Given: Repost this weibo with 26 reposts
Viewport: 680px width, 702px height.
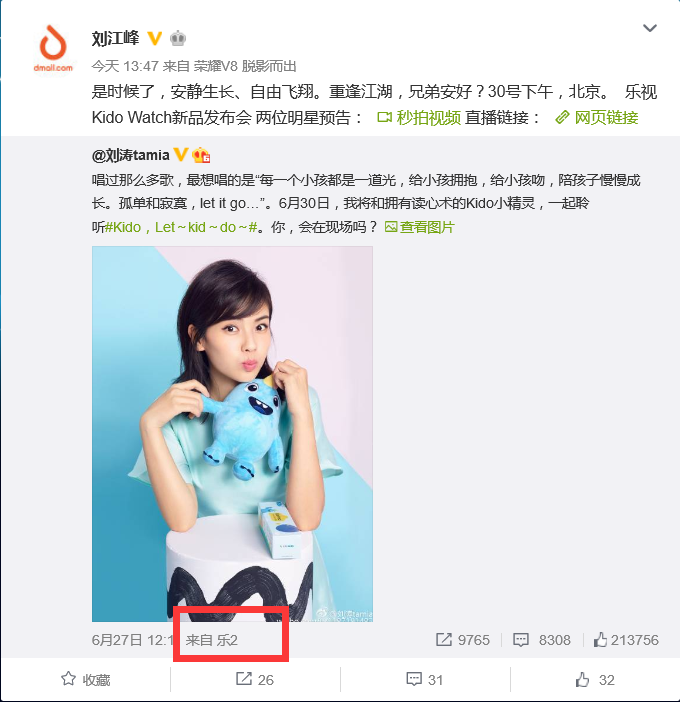Looking at the screenshot, I should coord(255,680).
